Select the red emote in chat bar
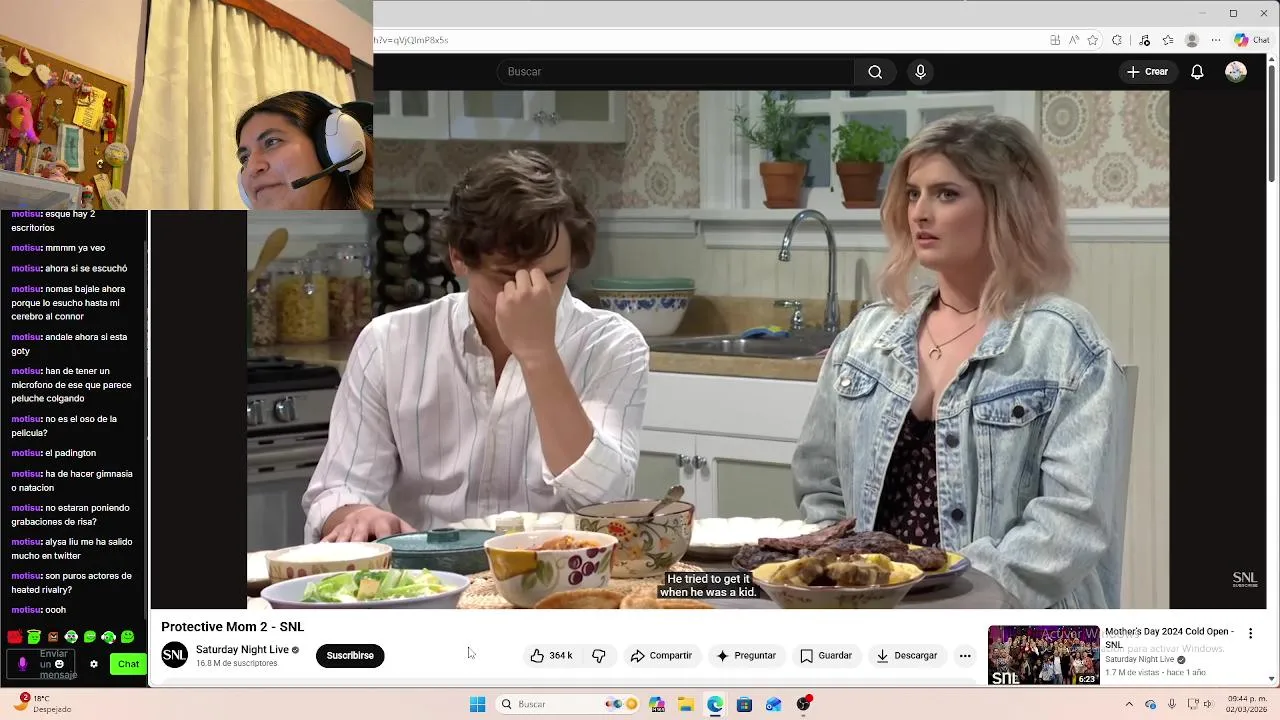Screen dimensions: 1280x720 pyautogui.click(x=14, y=637)
